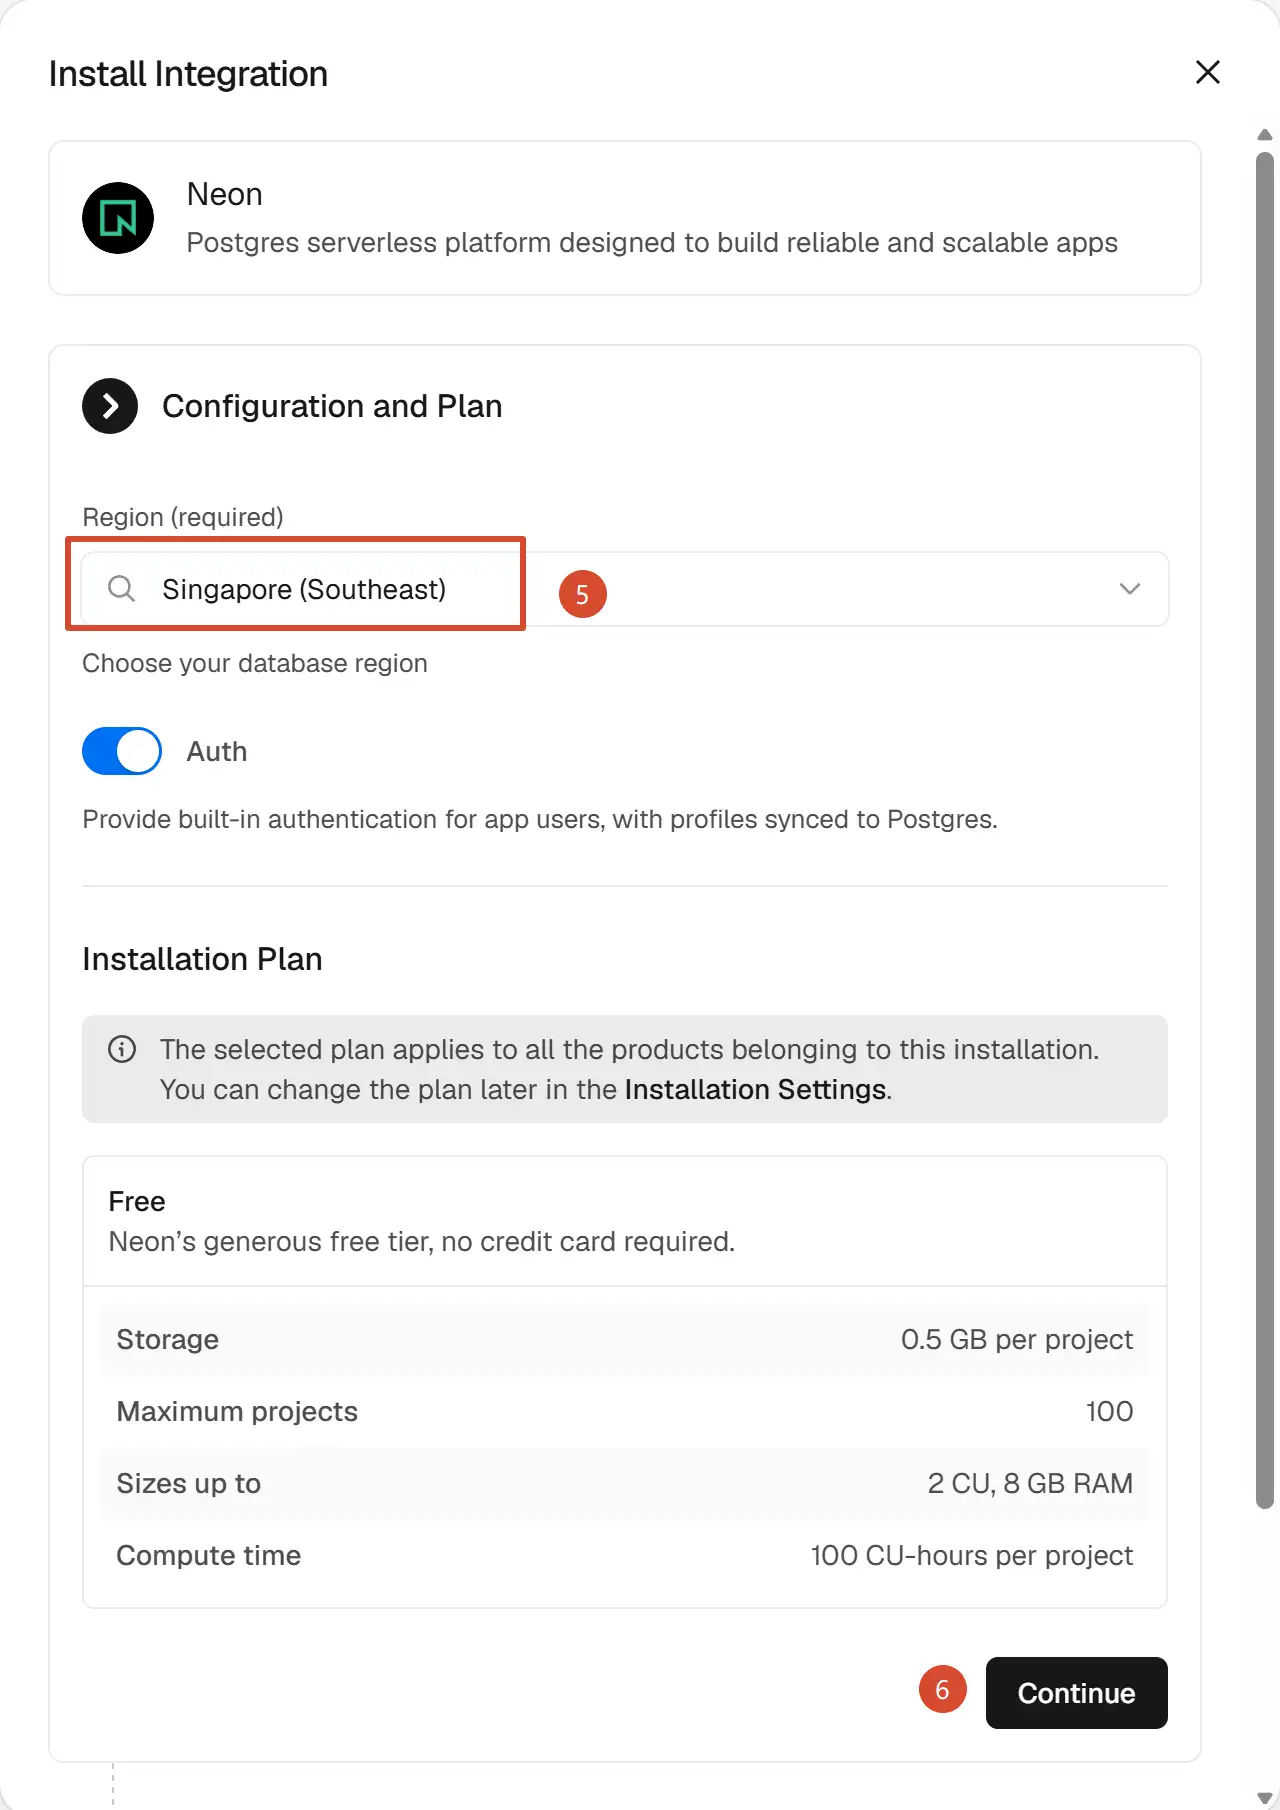Click the Auth label text
Image resolution: width=1280 pixels, height=1810 pixels.
tap(217, 751)
